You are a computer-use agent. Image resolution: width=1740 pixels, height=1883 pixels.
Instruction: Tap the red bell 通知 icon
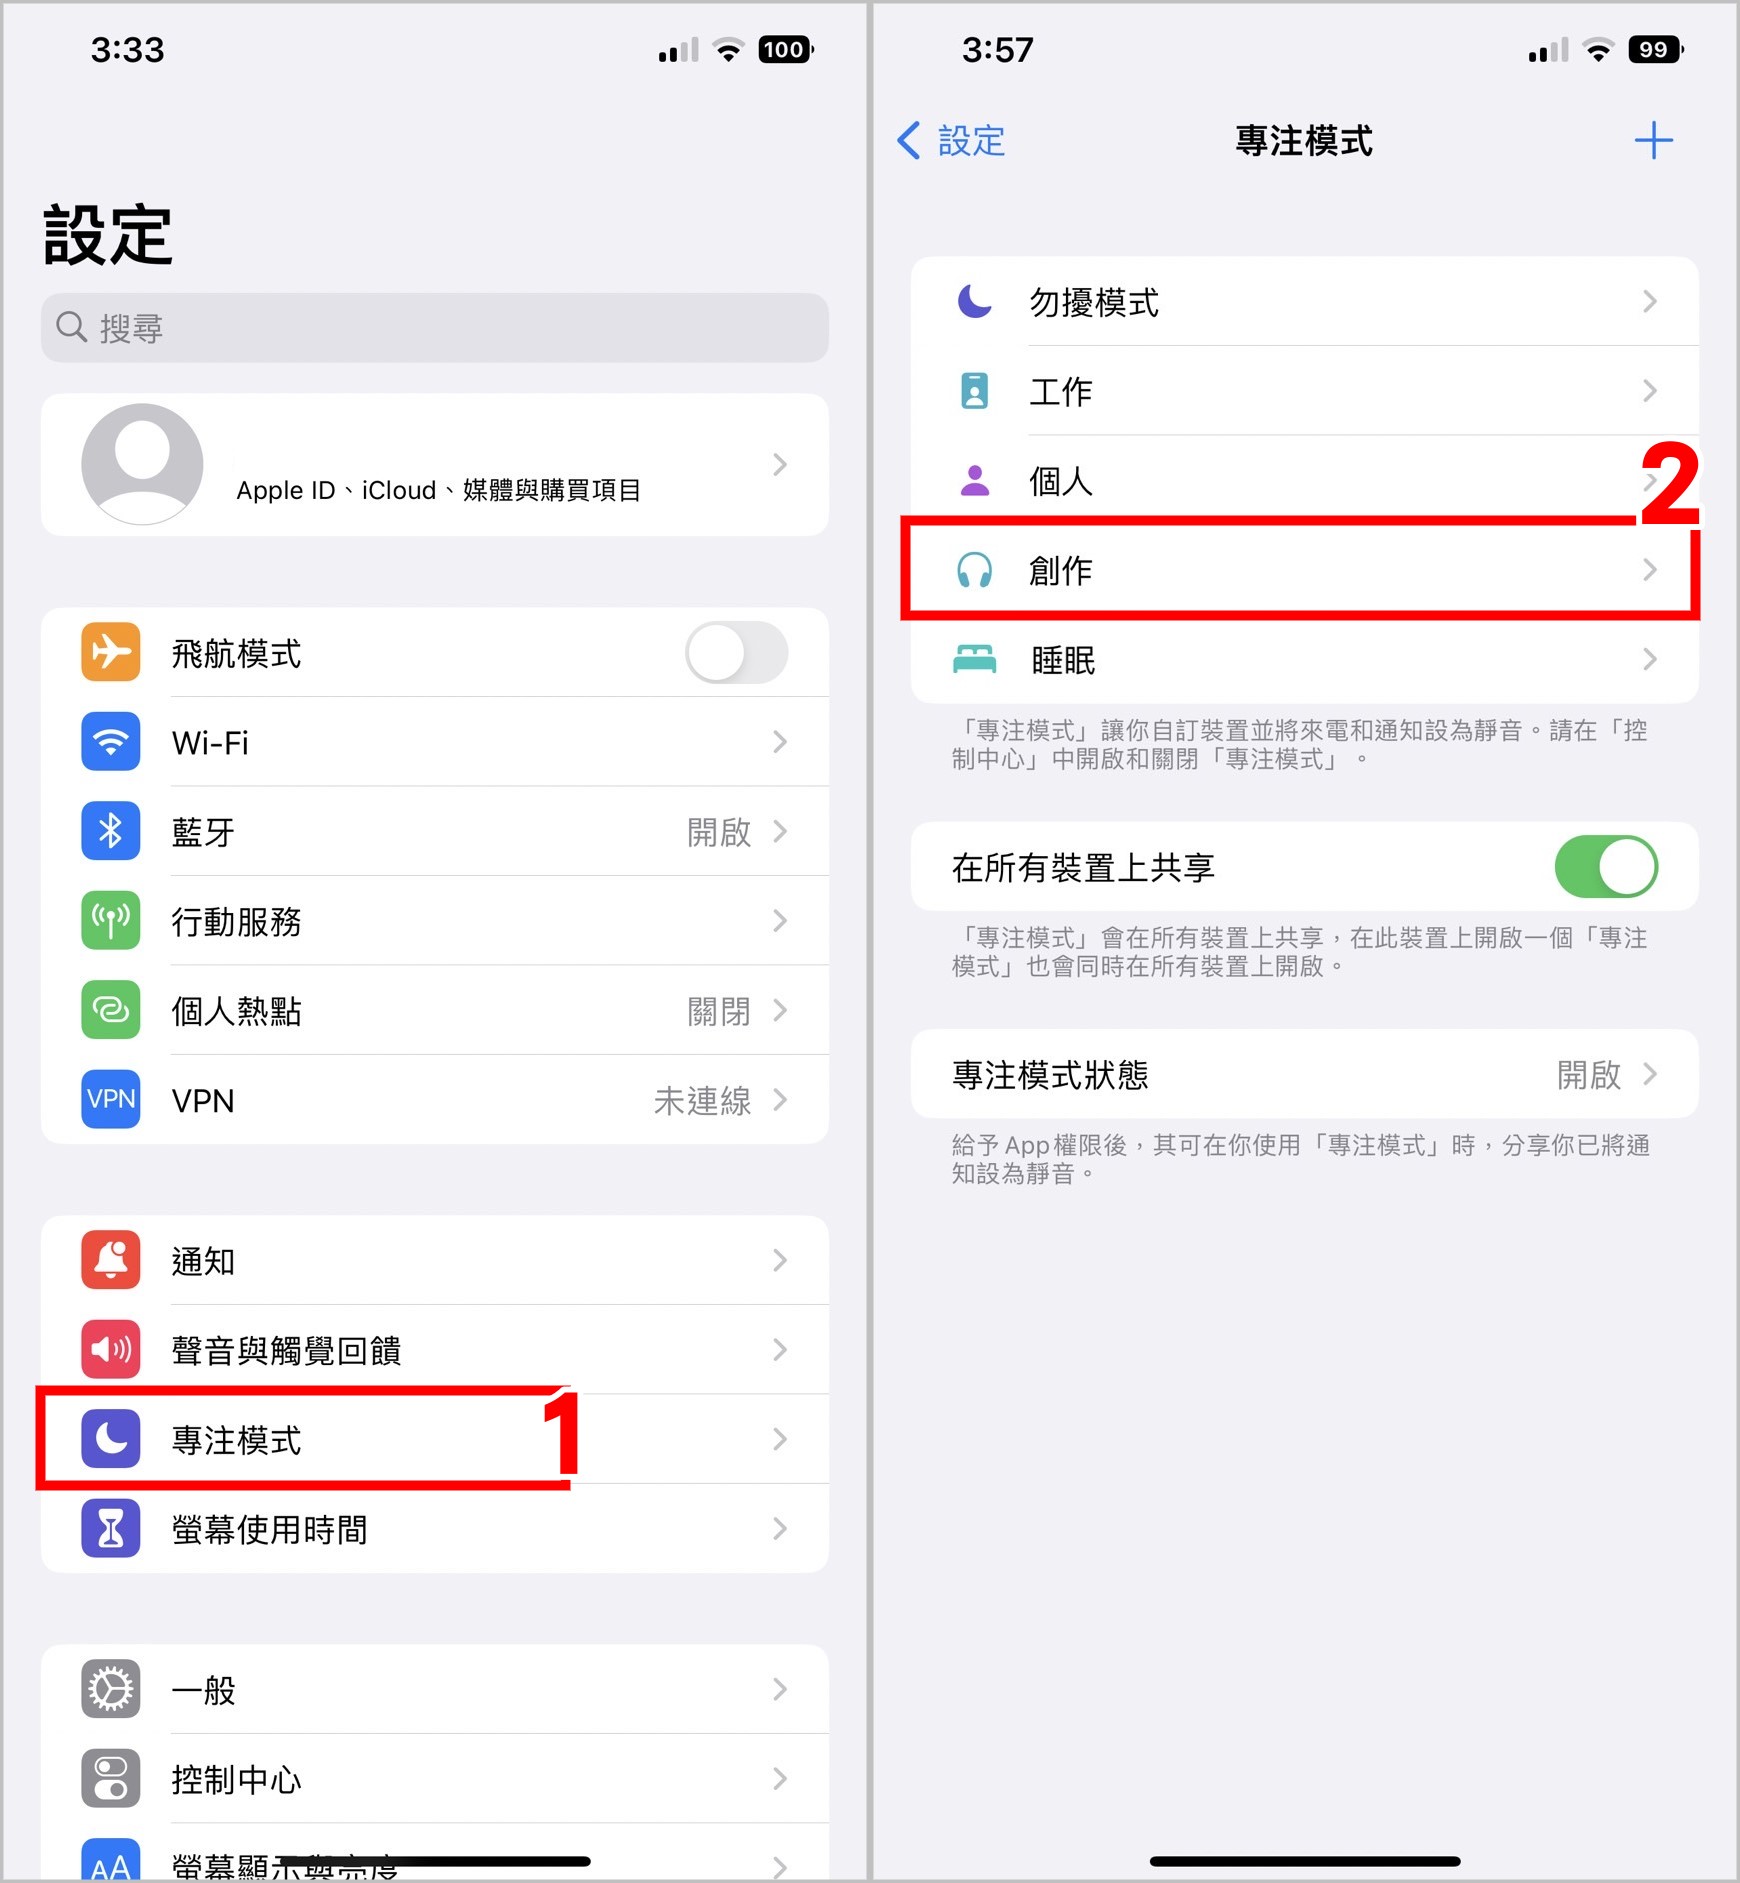111,1260
